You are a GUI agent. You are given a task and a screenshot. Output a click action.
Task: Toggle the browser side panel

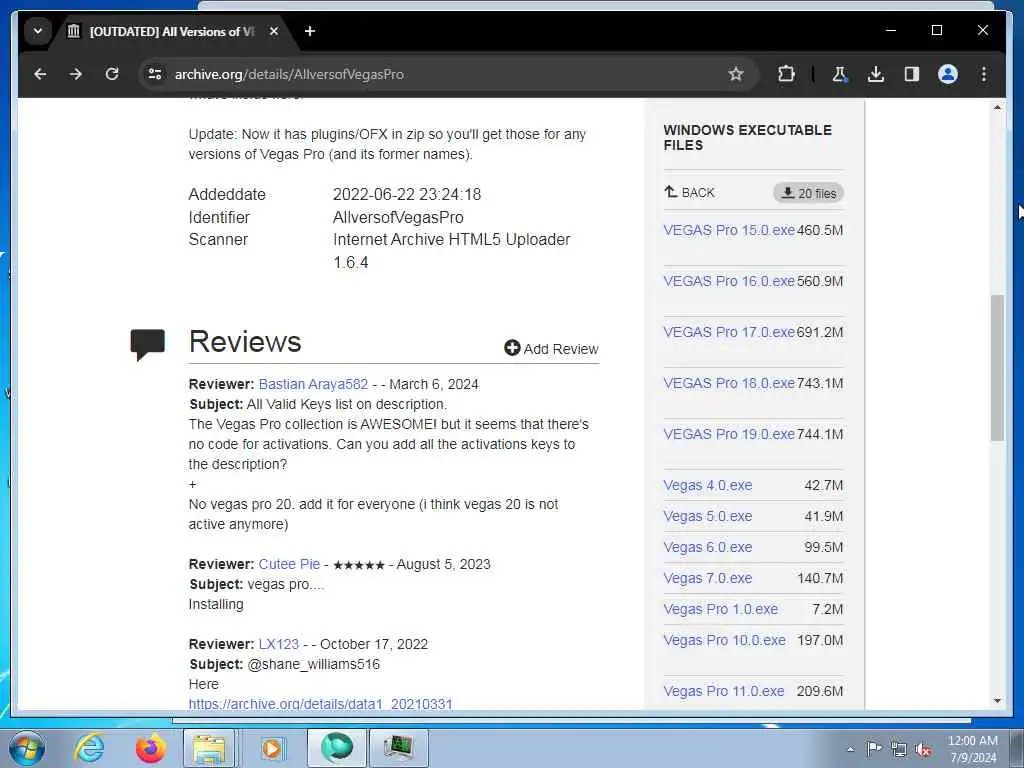912,74
